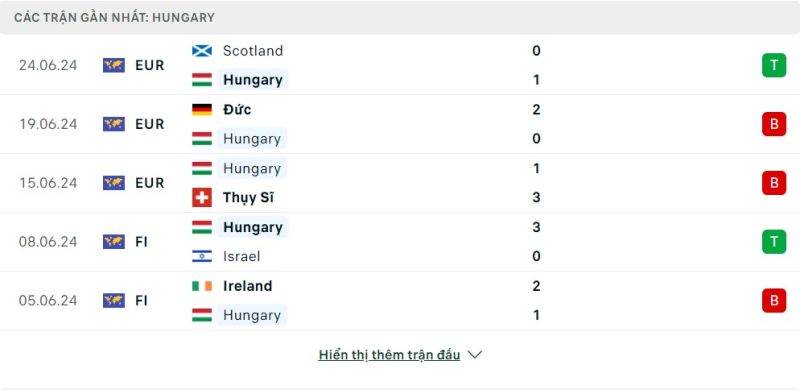Click the red B badge for Ireland match

(774, 300)
